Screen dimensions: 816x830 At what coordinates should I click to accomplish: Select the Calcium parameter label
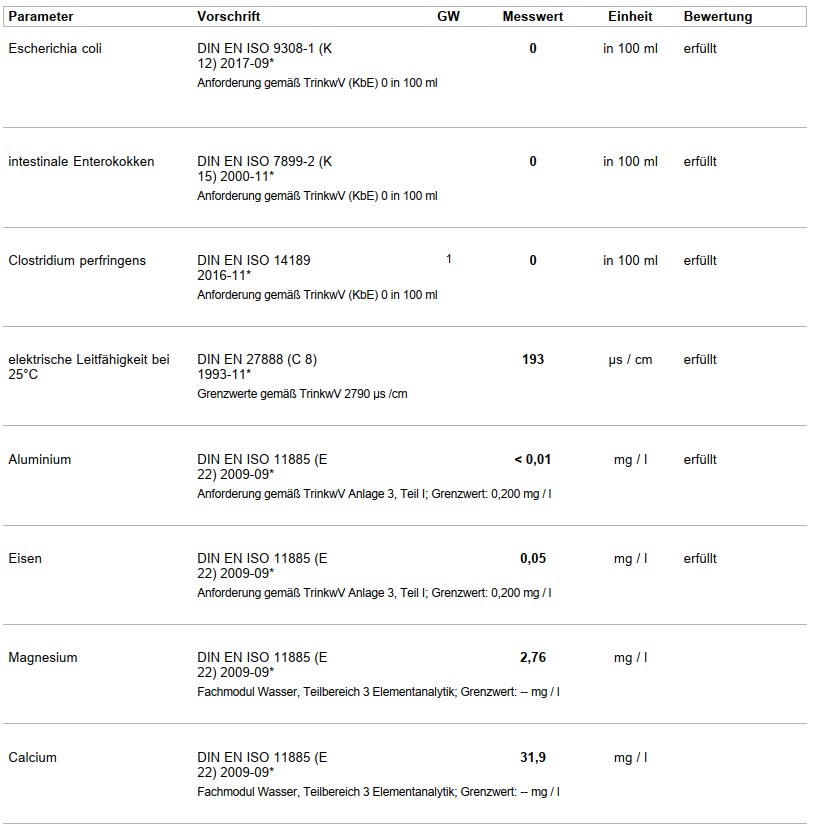tap(32, 757)
